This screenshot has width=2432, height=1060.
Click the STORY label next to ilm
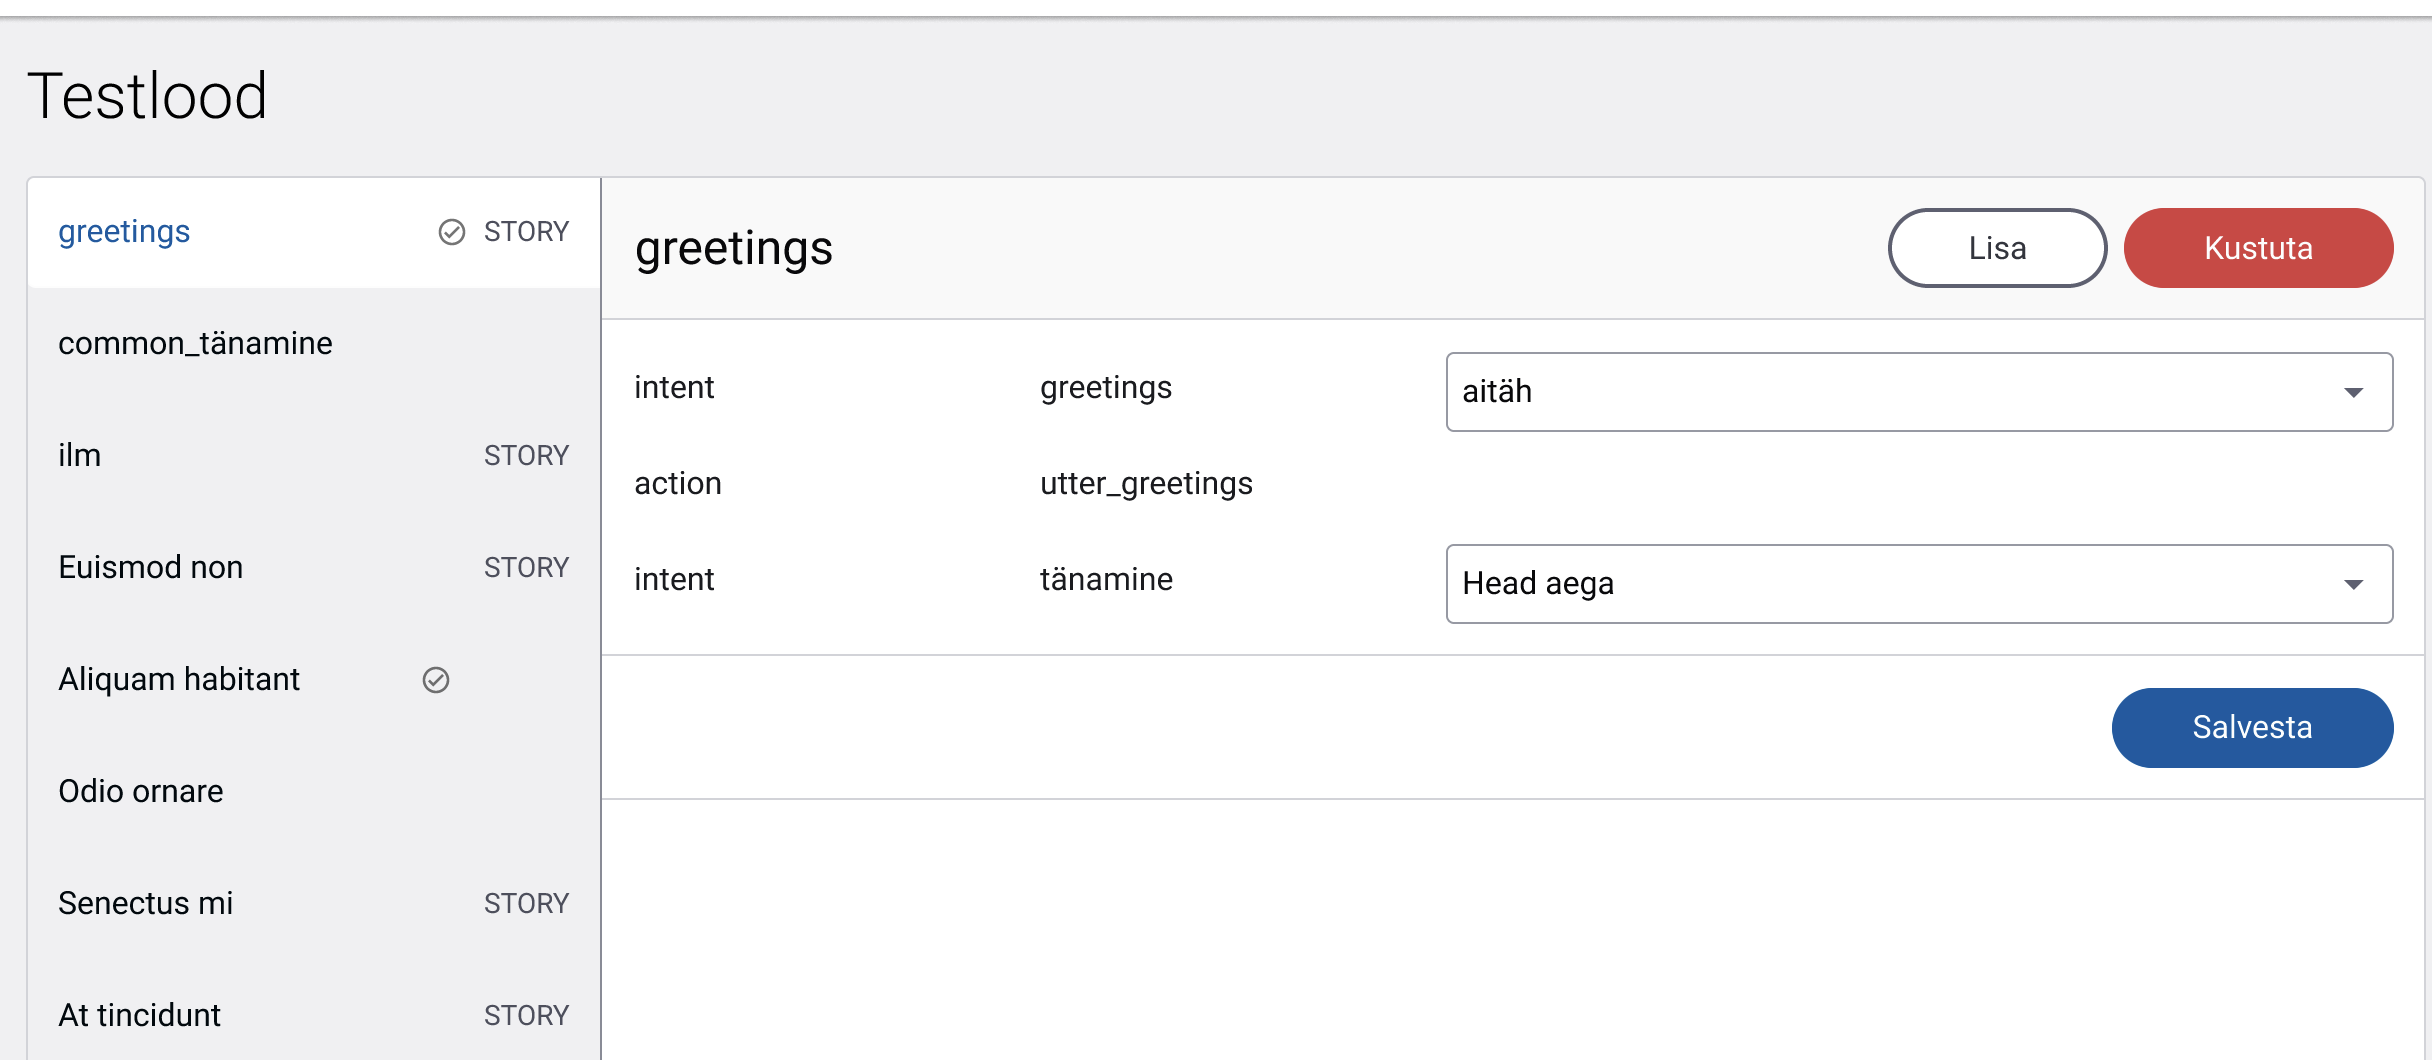[527, 455]
